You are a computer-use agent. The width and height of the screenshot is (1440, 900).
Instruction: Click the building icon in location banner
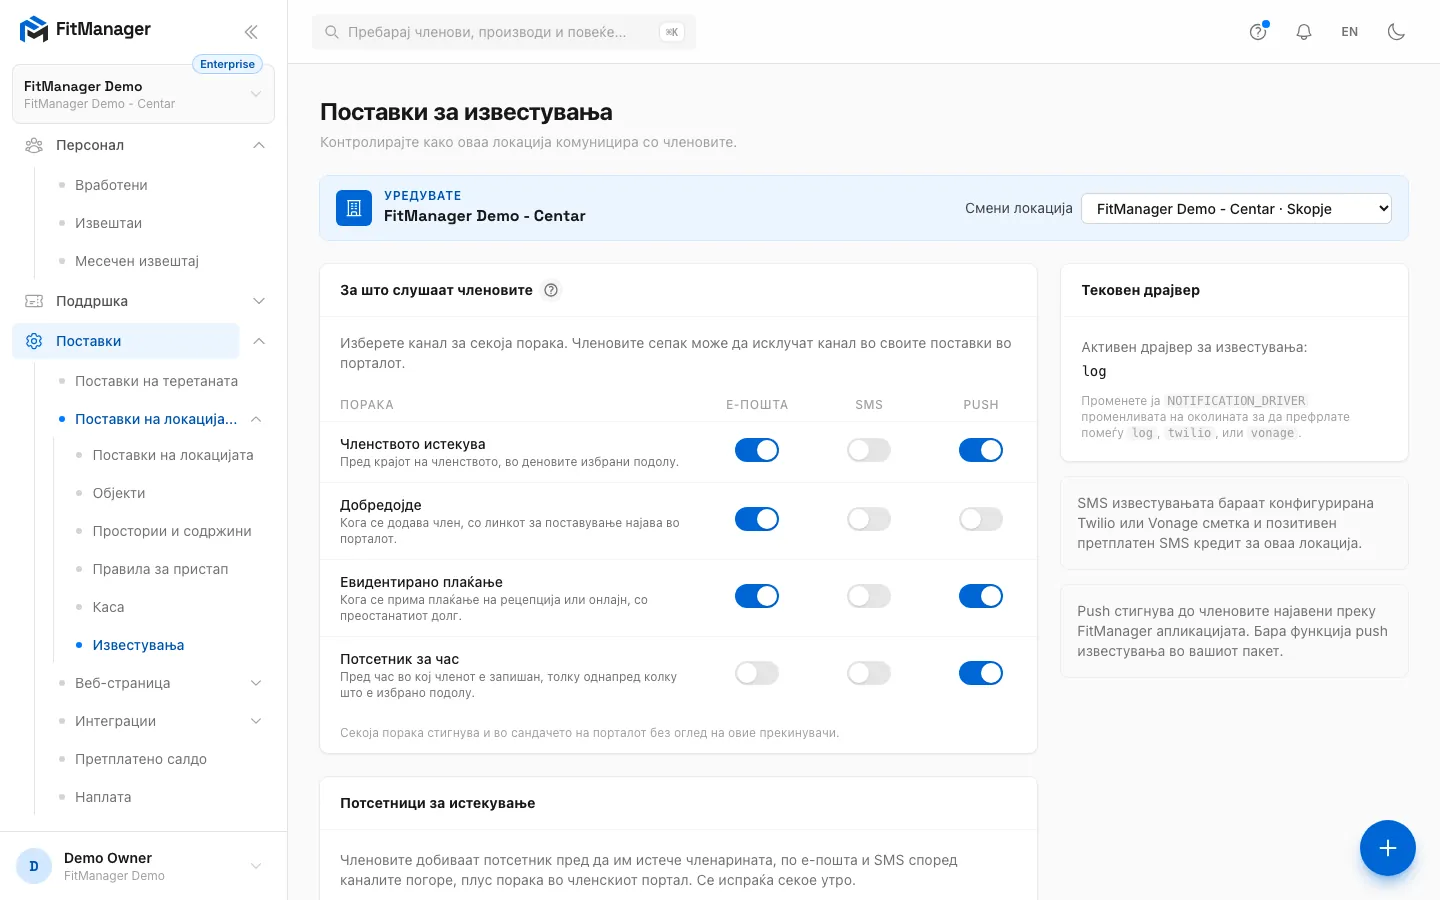click(x=354, y=208)
